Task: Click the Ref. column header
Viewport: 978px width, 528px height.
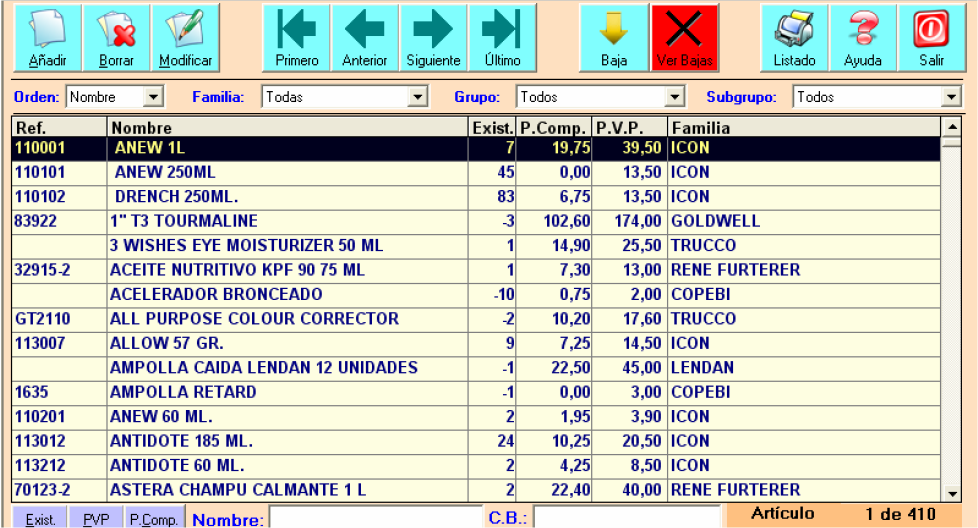Action: (59, 128)
